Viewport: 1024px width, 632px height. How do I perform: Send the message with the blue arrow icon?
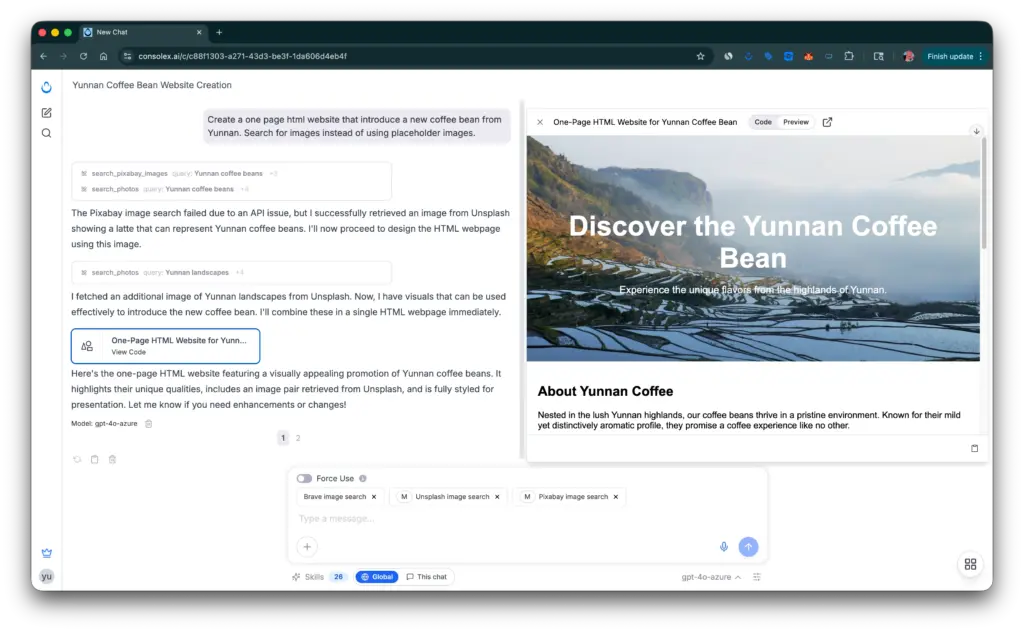[748, 546]
